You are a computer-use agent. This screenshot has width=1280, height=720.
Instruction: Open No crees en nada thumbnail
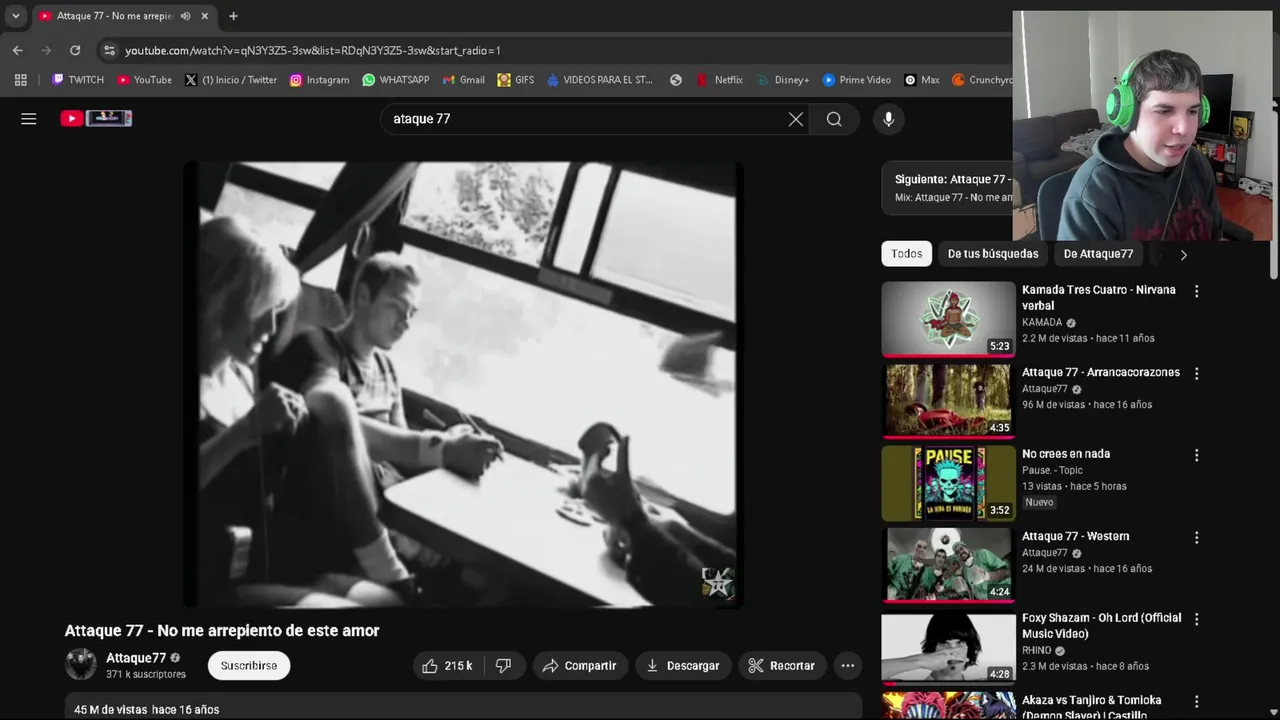(x=948, y=483)
